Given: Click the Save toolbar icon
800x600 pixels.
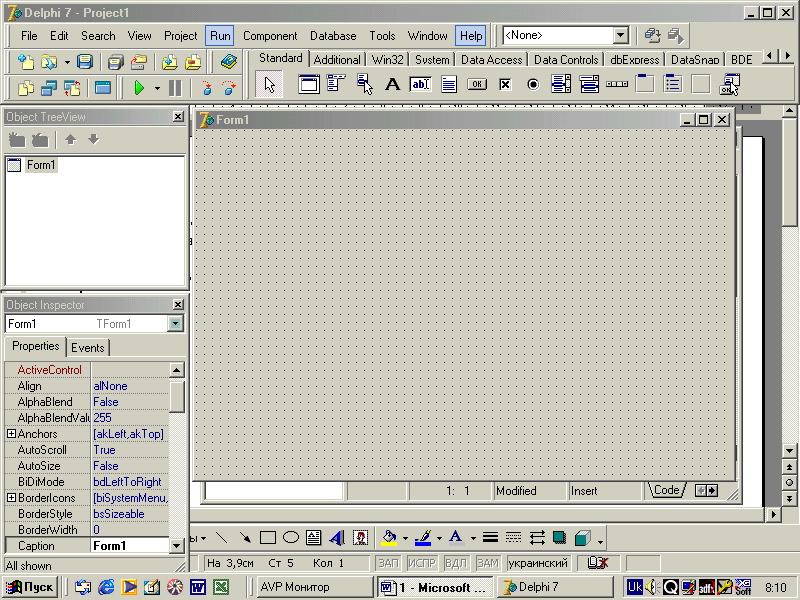Looking at the screenshot, I should [84, 62].
